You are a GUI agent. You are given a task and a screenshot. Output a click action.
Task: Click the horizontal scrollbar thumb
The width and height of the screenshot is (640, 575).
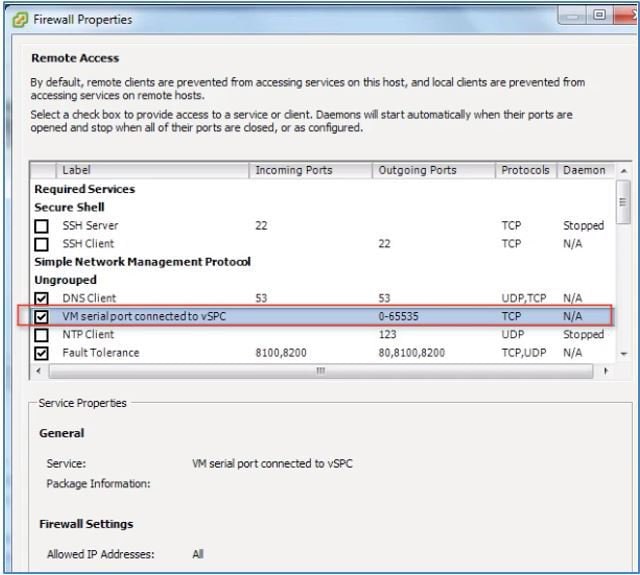coord(320,371)
